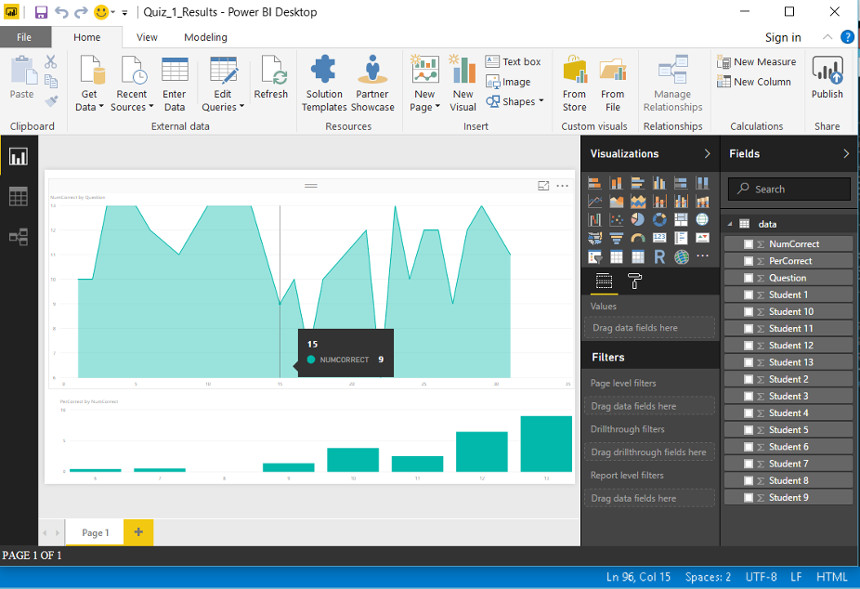Choose the Stacked bar chart visualization
This screenshot has height=589, width=860.
[x=595, y=183]
